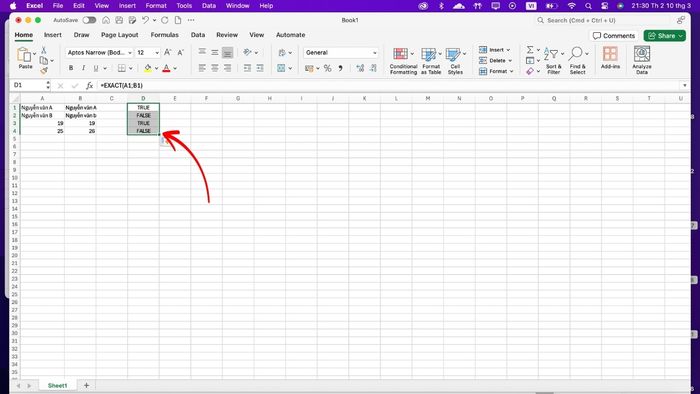Open the Comments pane button
This screenshot has width=700, height=394.
(614, 36)
